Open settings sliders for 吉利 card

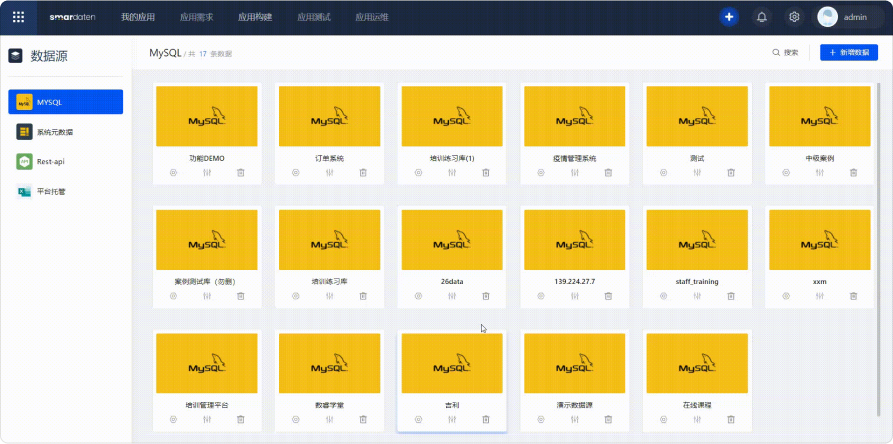(x=452, y=420)
